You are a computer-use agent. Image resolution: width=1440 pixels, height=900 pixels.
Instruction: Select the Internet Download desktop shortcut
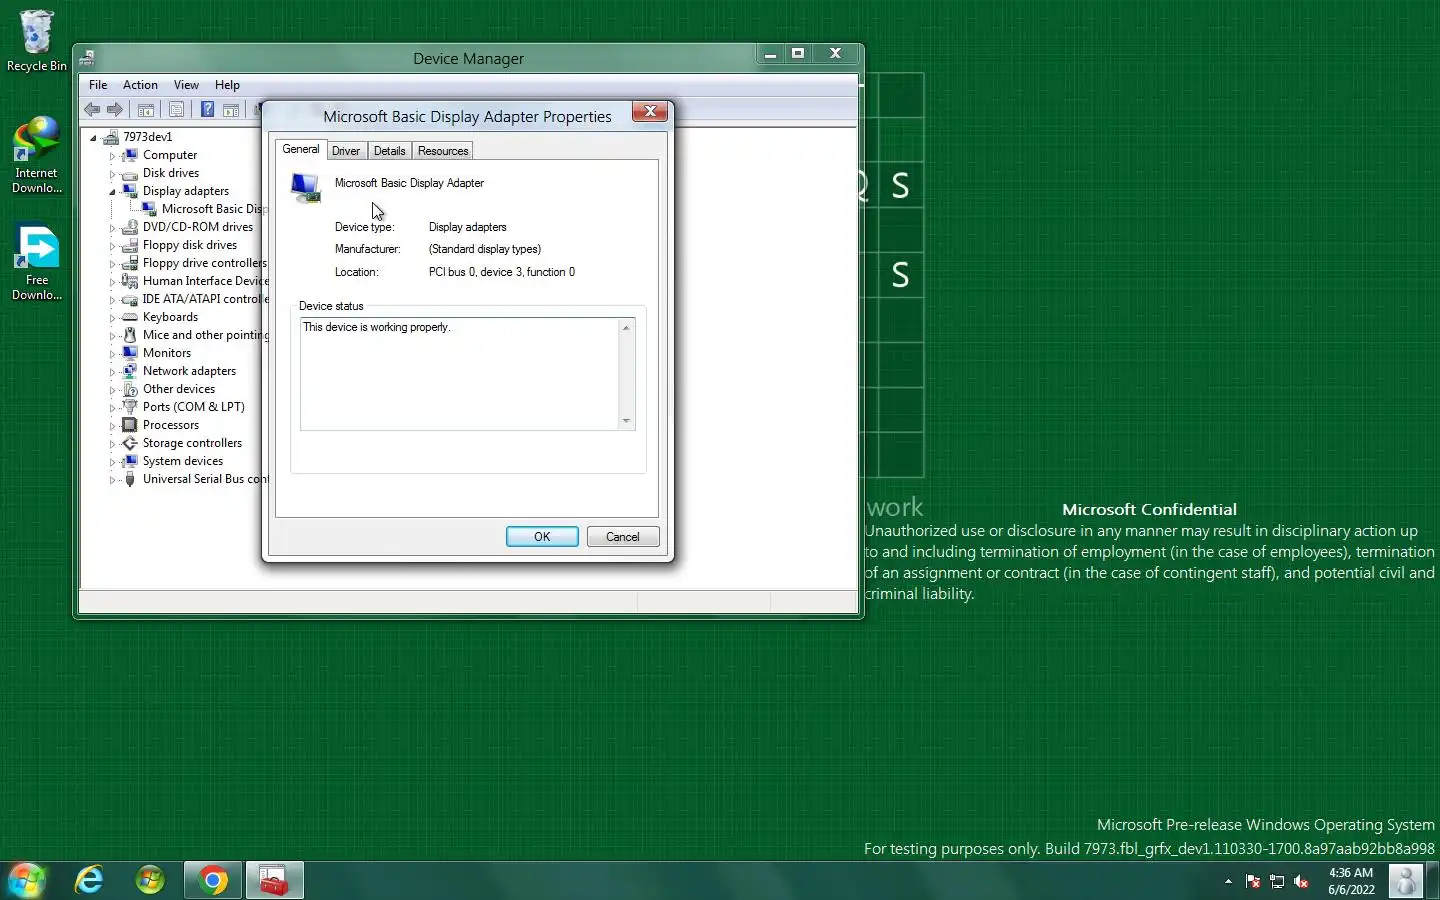point(37,155)
